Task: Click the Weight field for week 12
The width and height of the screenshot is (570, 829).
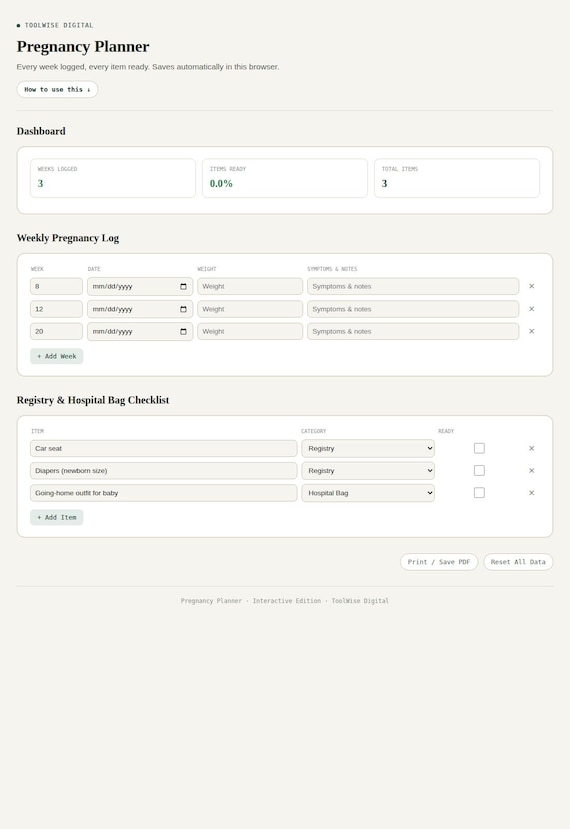Action: (x=250, y=309)
